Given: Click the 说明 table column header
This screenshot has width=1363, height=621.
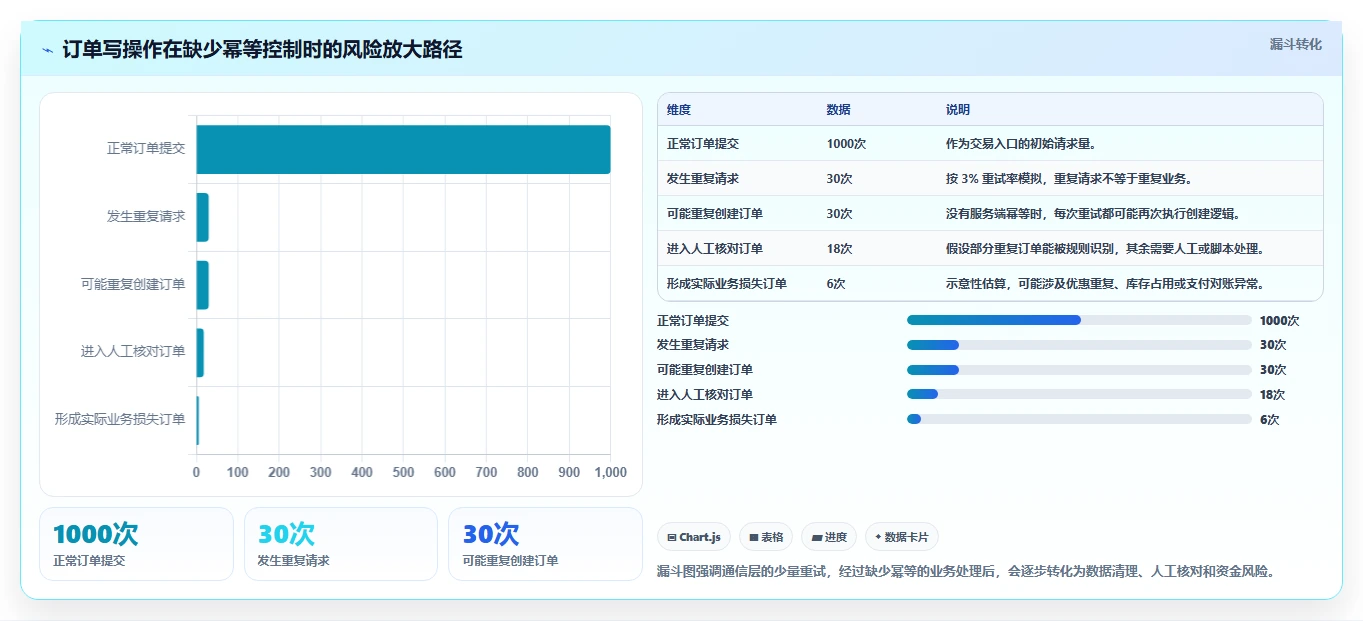Looking at the screenshot, I should (x=958, y=110).
